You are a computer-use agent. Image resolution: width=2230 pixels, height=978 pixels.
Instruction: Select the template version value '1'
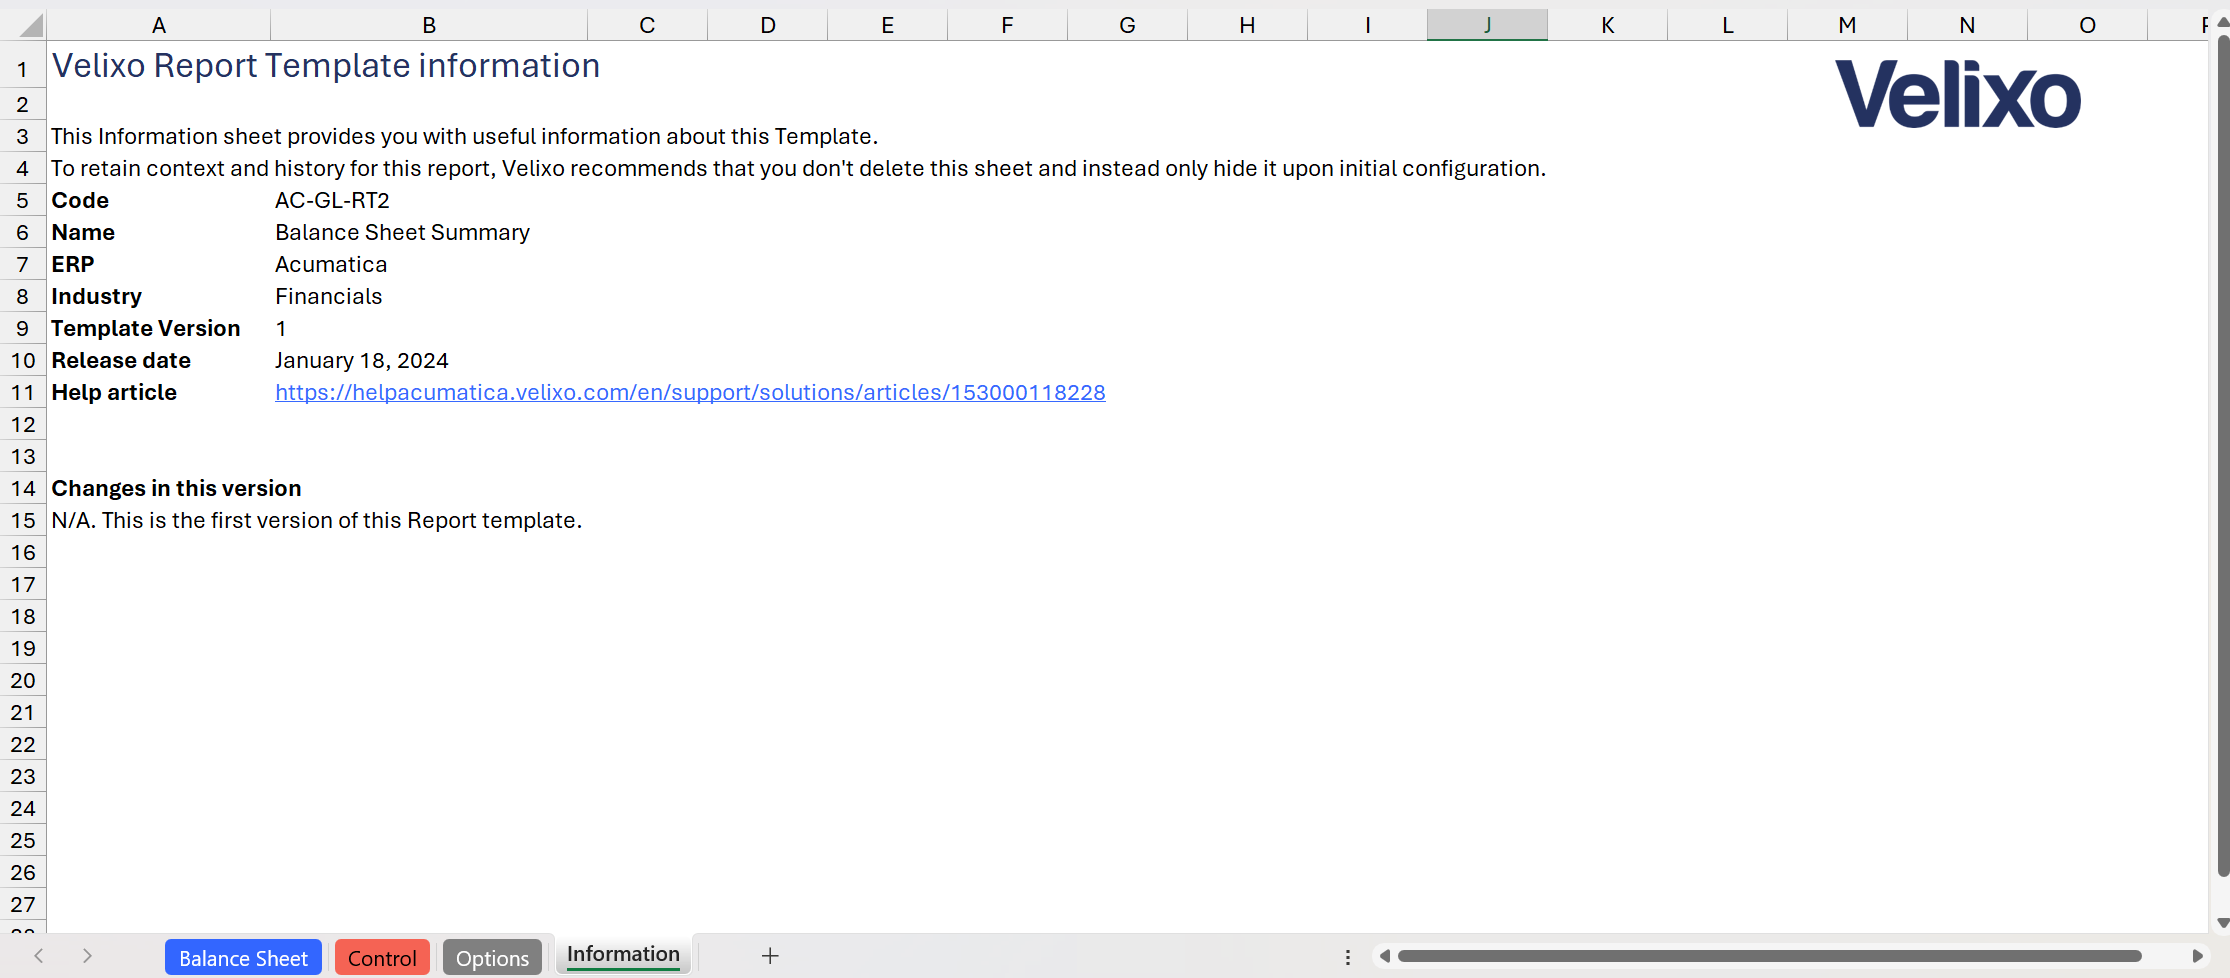pyautogui.click(x=429, y=328)
